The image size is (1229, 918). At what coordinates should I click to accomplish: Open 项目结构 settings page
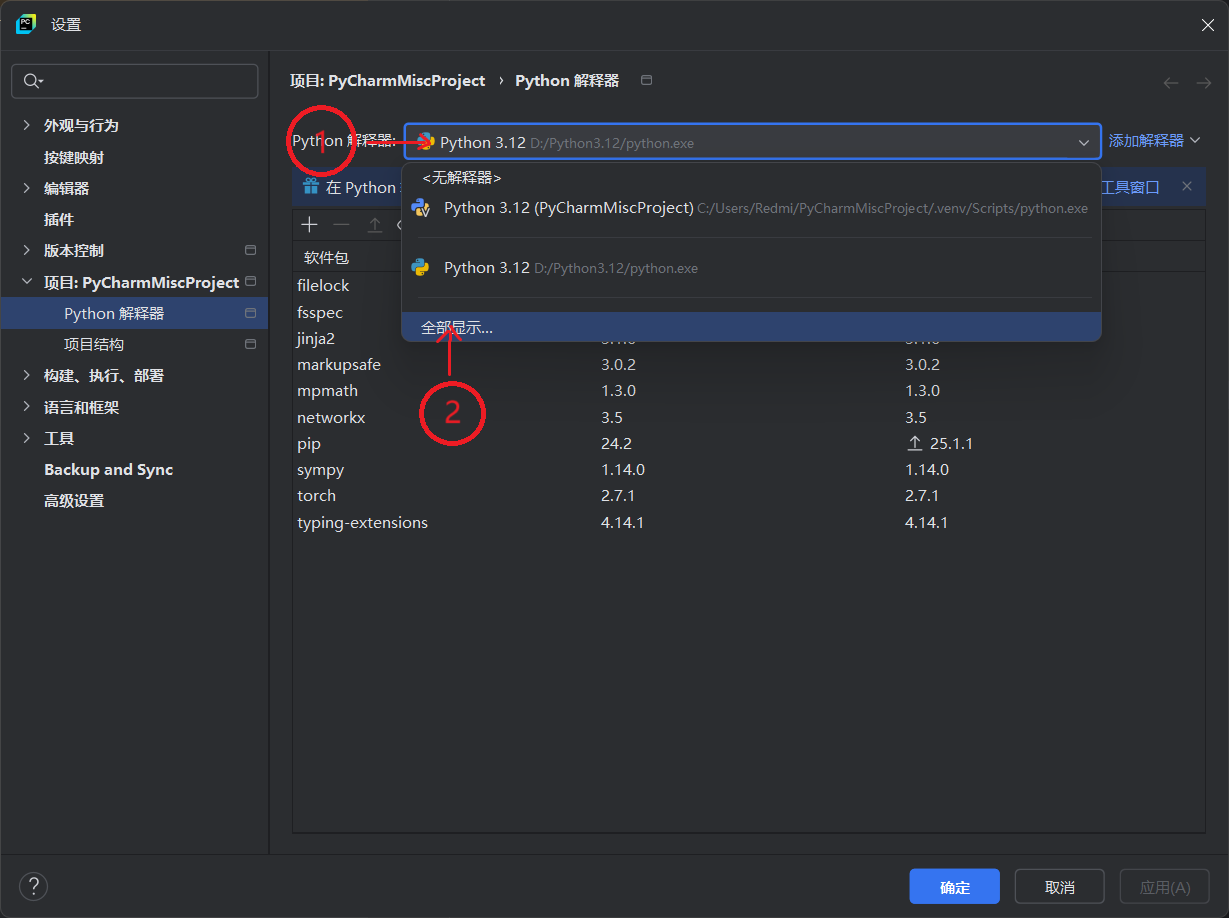(x=94, y=344)
